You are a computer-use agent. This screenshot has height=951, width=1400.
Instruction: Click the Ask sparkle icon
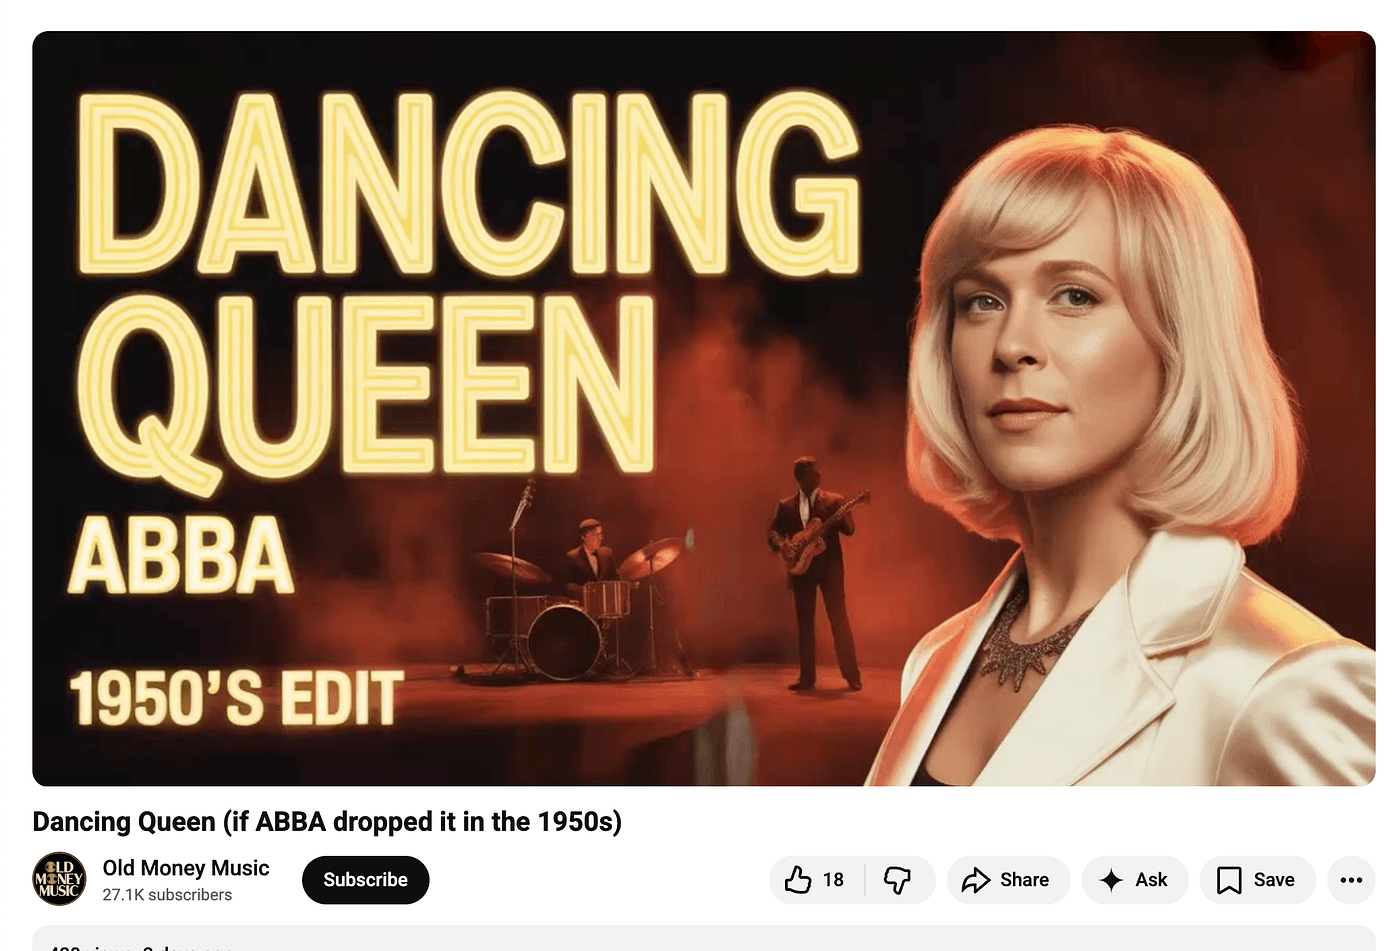(1110, 880)
